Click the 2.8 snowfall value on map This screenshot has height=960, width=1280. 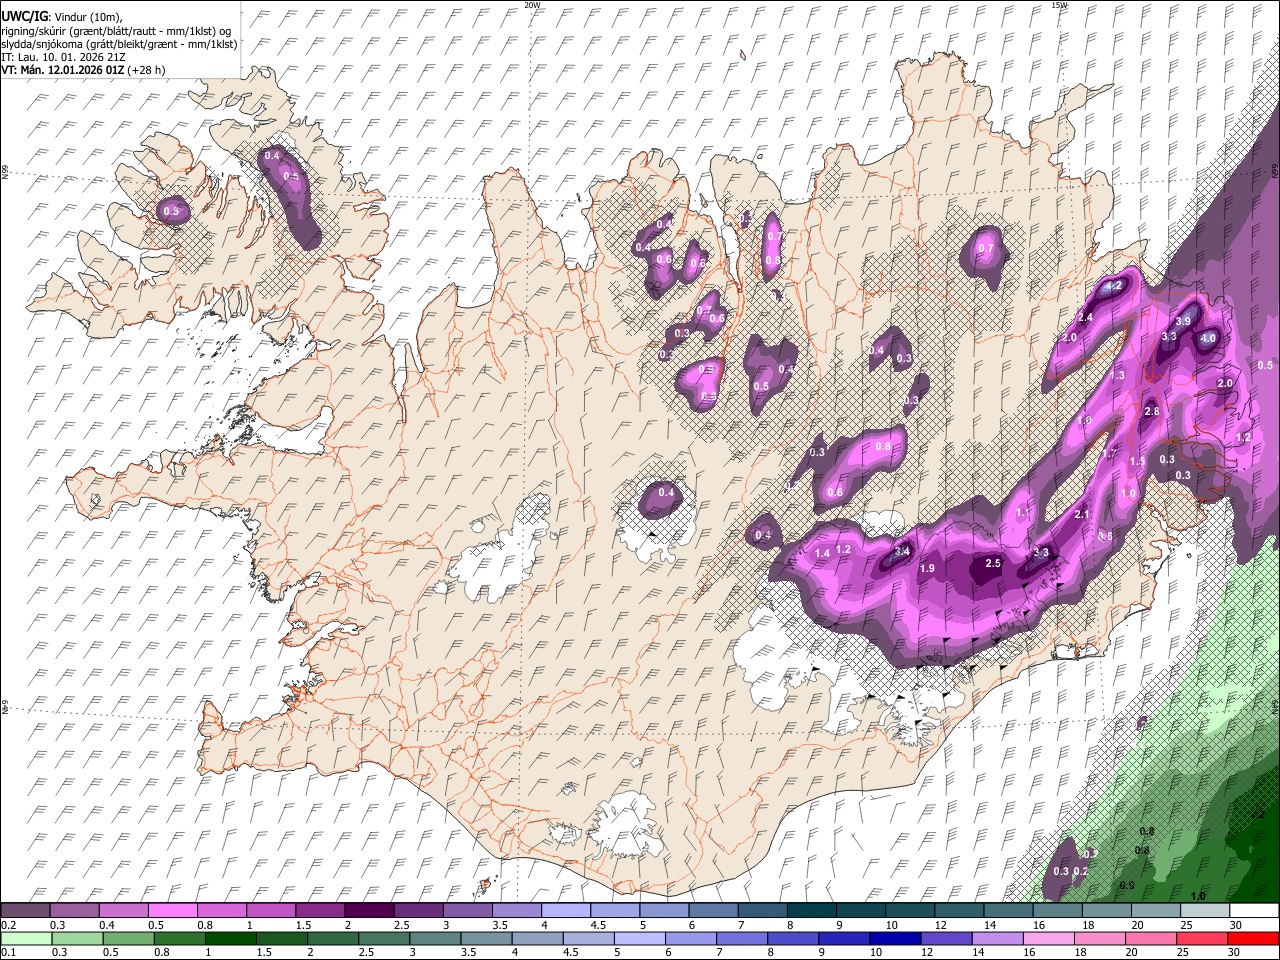[x=1151, y=412]
